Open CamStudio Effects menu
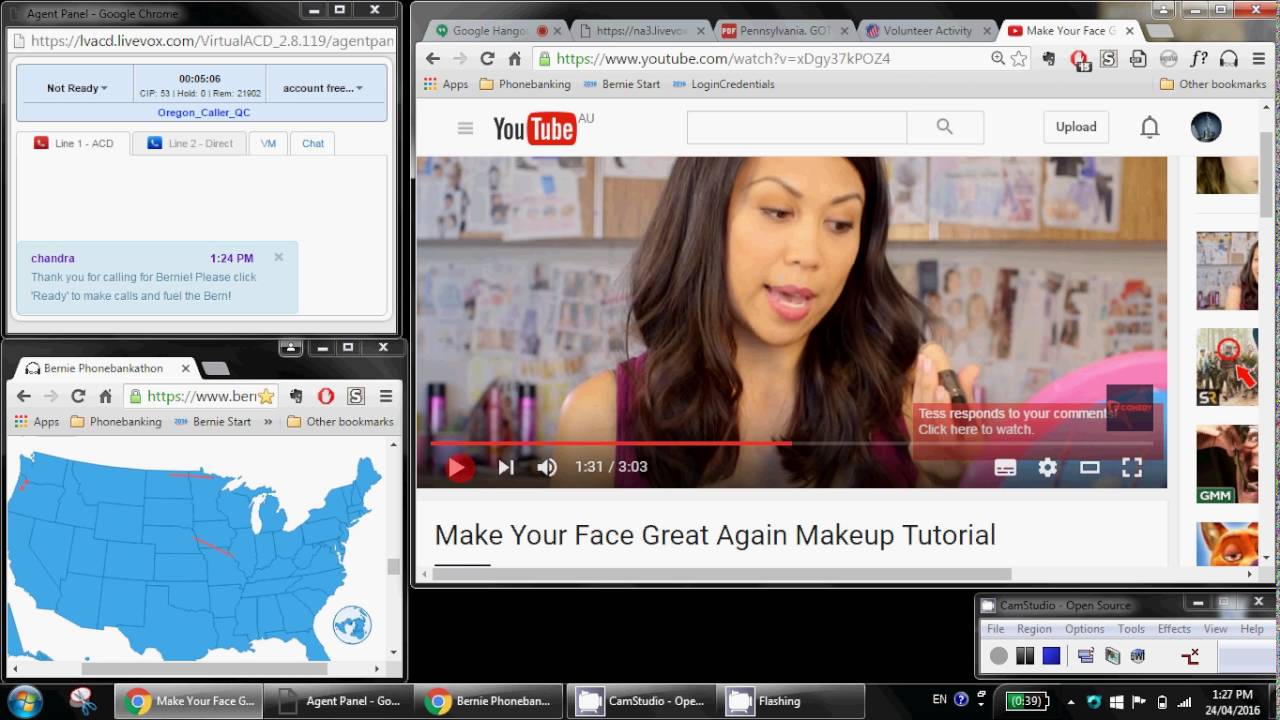 1174,629
